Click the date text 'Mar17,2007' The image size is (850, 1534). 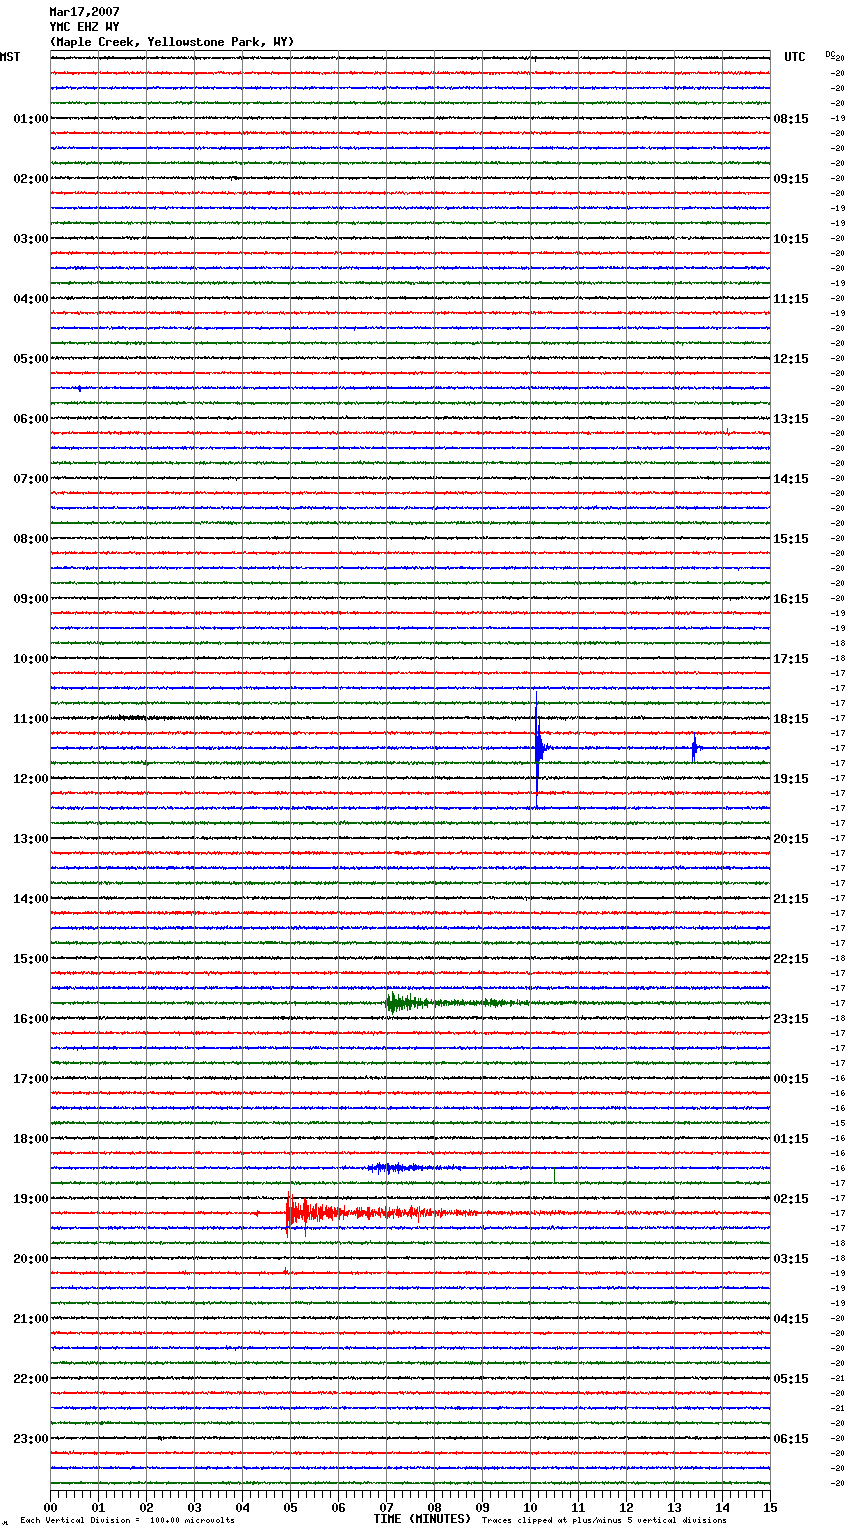pos(84,12)
